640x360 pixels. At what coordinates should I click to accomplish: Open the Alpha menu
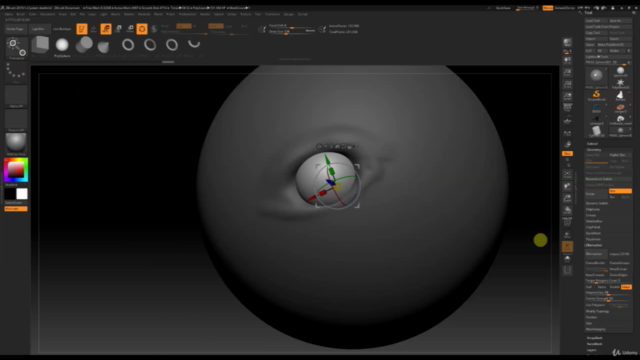click(9, 14)
